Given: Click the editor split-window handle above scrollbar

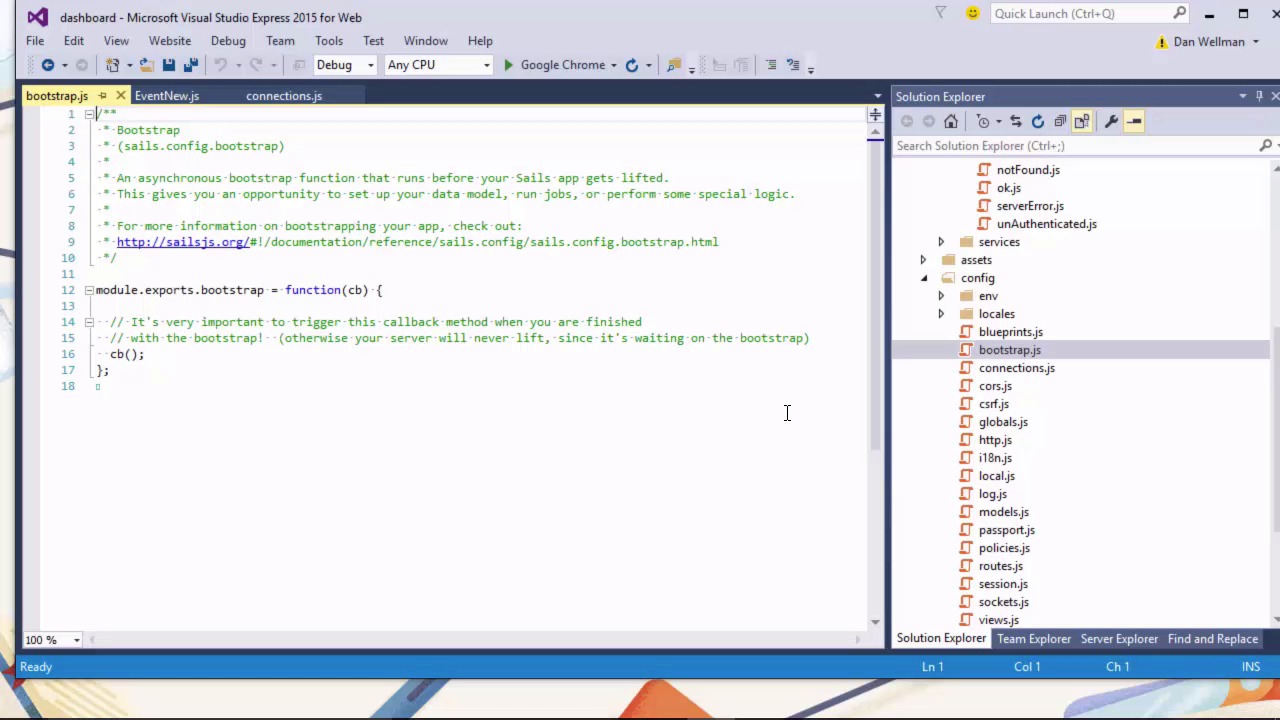Looking at the screenshot, I should click(875, 114).
